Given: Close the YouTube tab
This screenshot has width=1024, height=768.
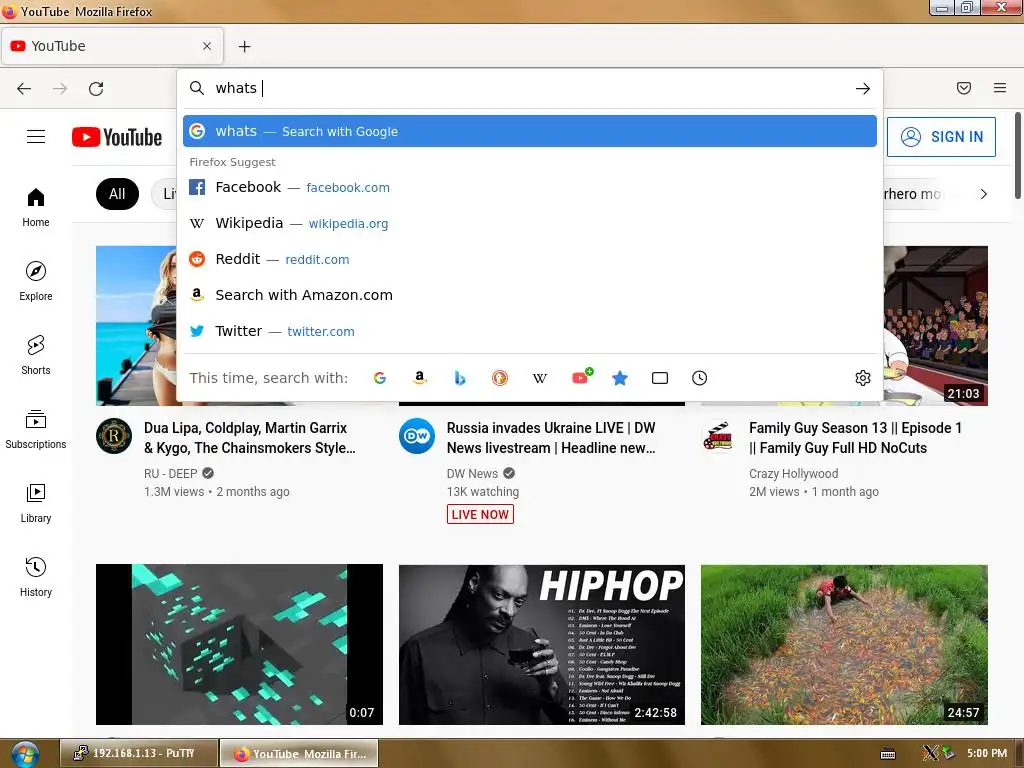Looking at the screenshot, I should coord(207,46).
